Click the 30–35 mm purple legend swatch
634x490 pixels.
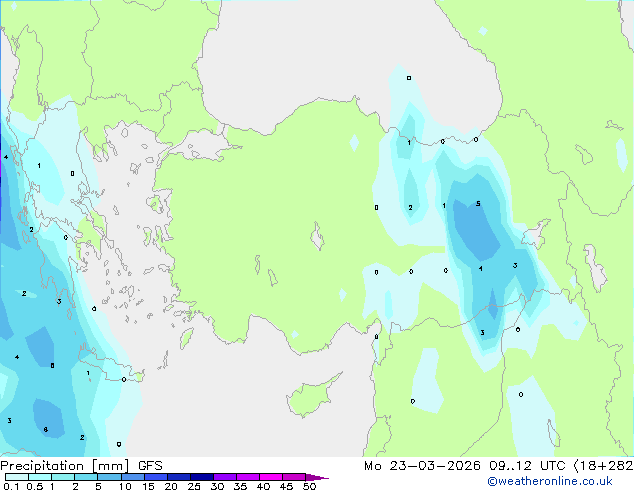pos(224,477)
